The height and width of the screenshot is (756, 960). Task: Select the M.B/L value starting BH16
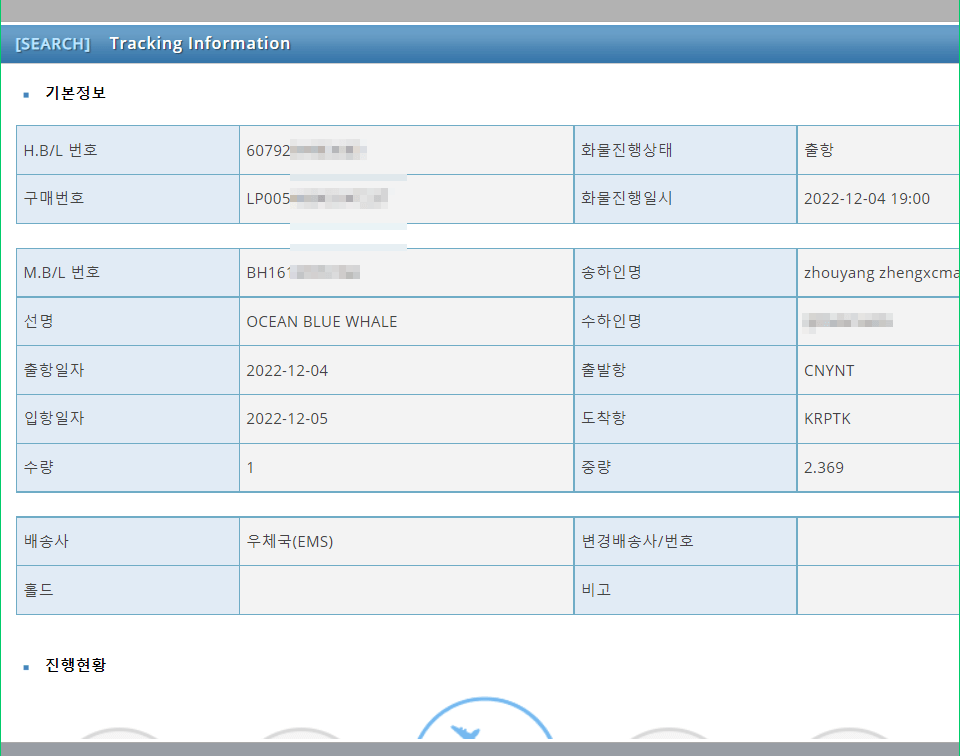[303, 272]
